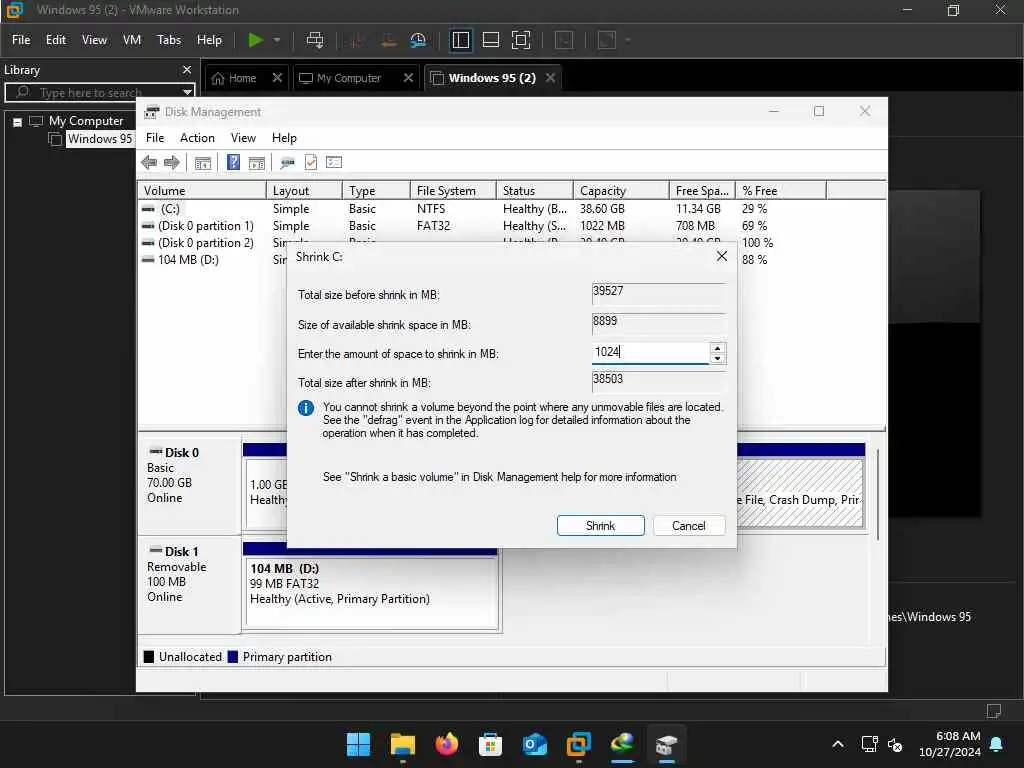Click the rightmost settings list toolbar icon

tap(334, 162)
